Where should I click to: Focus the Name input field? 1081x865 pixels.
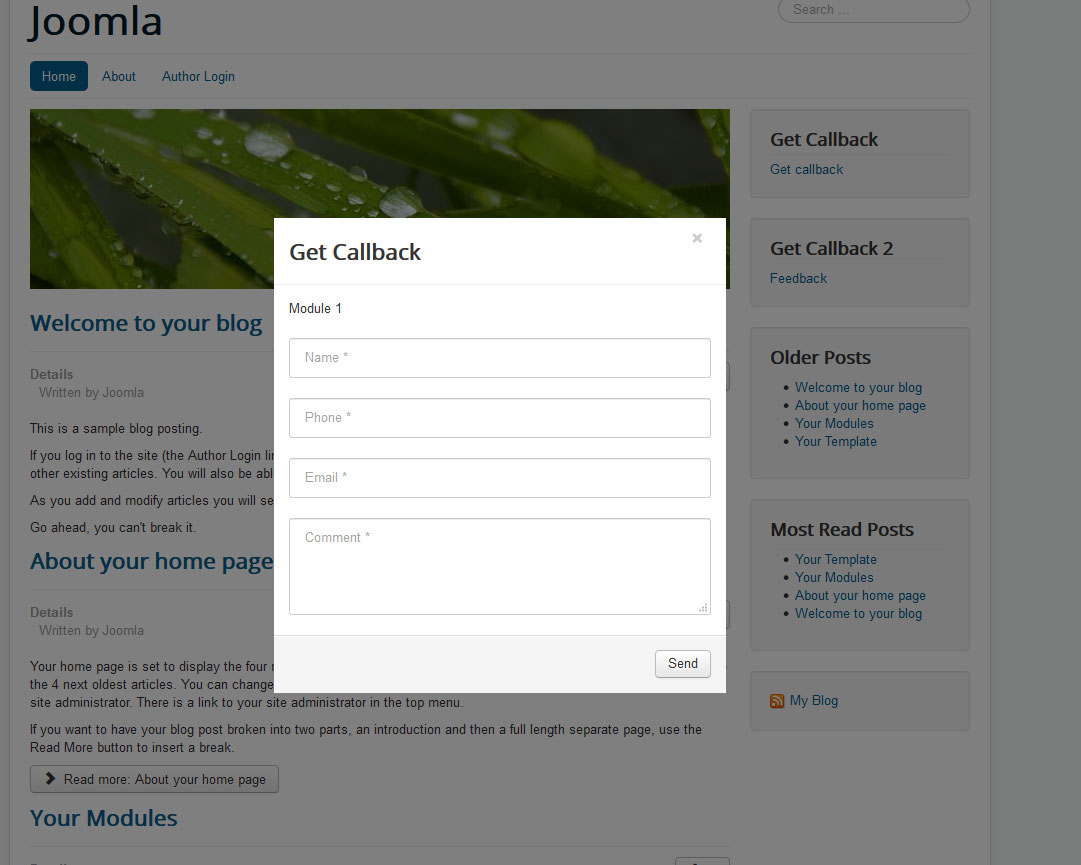[x=500, y=358]
